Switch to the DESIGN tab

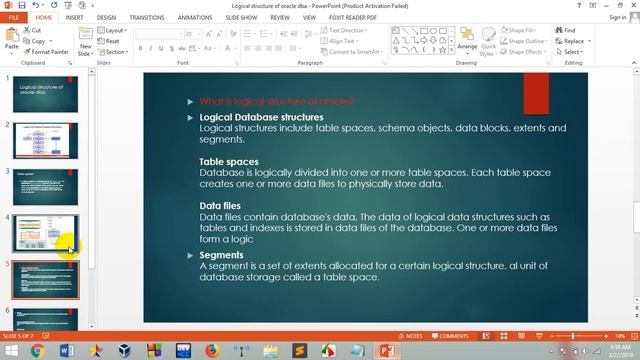point(107,18)
